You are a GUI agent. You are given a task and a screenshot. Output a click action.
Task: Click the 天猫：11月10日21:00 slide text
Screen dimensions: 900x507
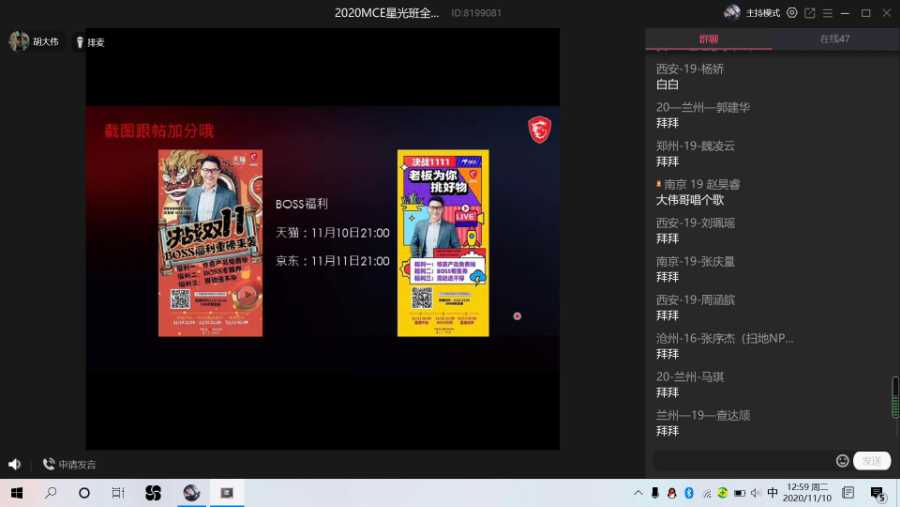tap(332, 233)
